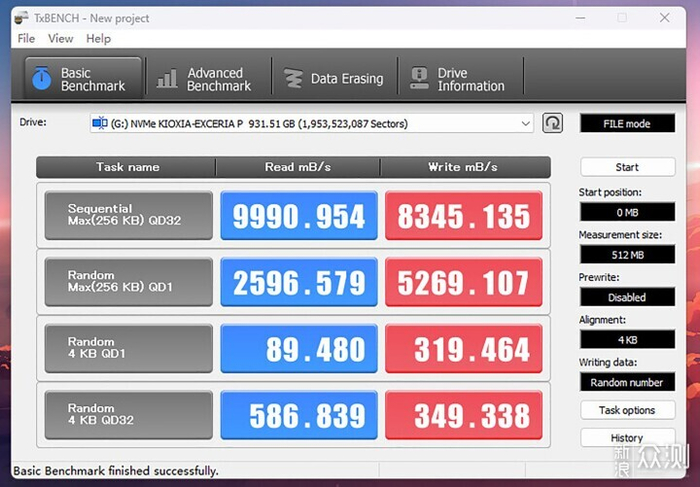Click the Alignment 4 KB field
The width and height of the screenshot is (700, 487).
[x=627, y=339]
